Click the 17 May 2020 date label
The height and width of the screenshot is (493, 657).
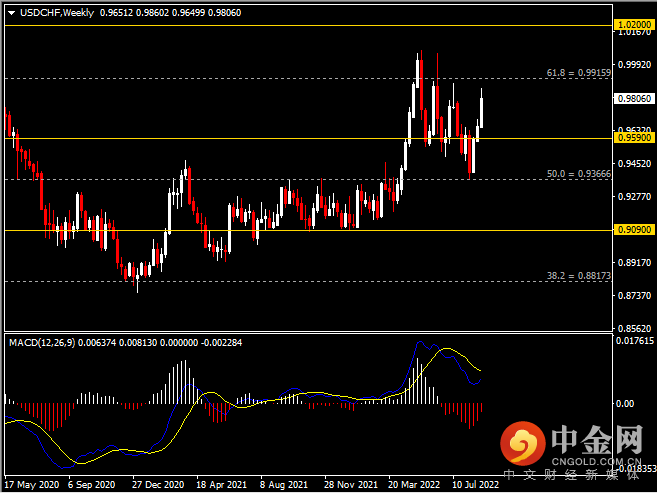[32, 485]
